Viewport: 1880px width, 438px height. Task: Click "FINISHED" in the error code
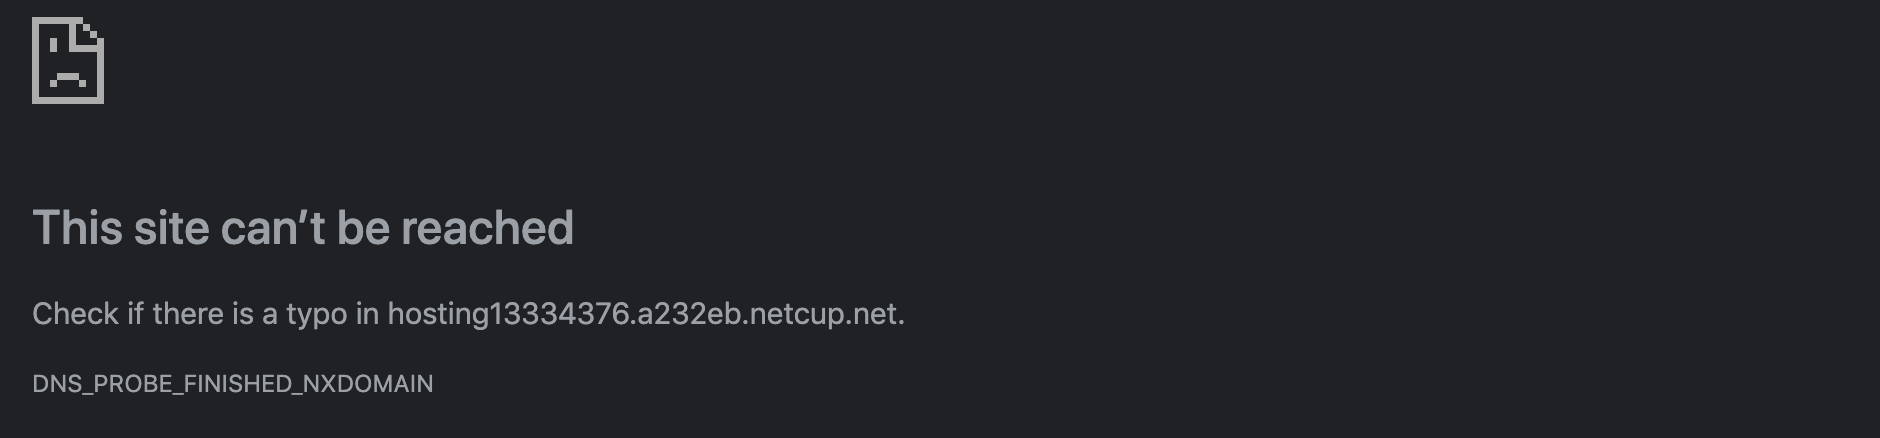pyautogui.click(x=226, y=384)
